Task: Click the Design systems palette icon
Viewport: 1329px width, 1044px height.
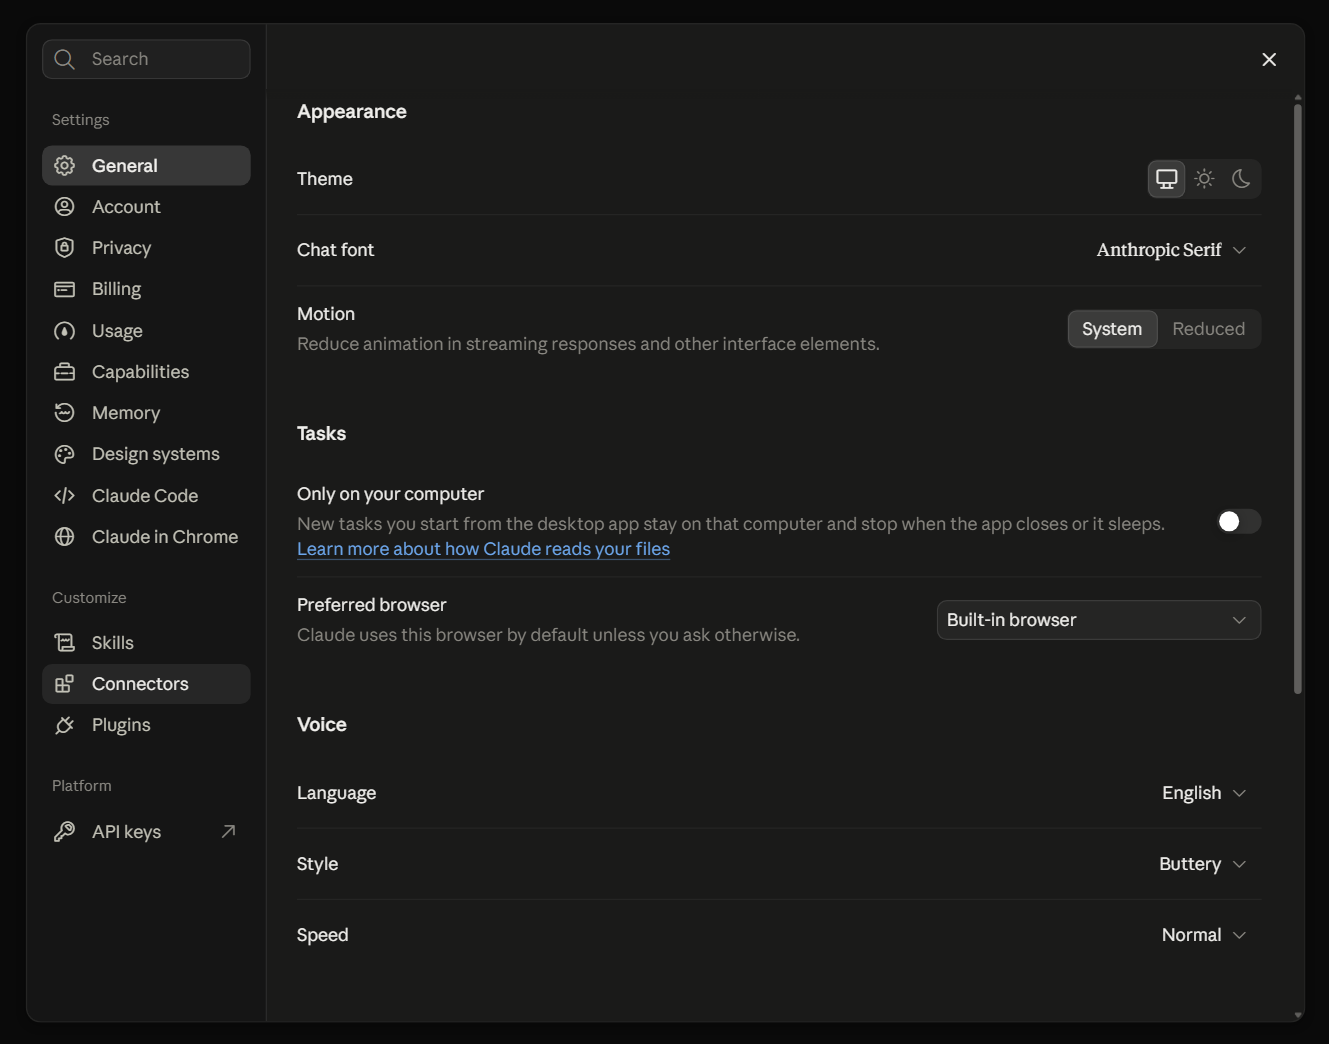Action: click(x=65, y=454)
